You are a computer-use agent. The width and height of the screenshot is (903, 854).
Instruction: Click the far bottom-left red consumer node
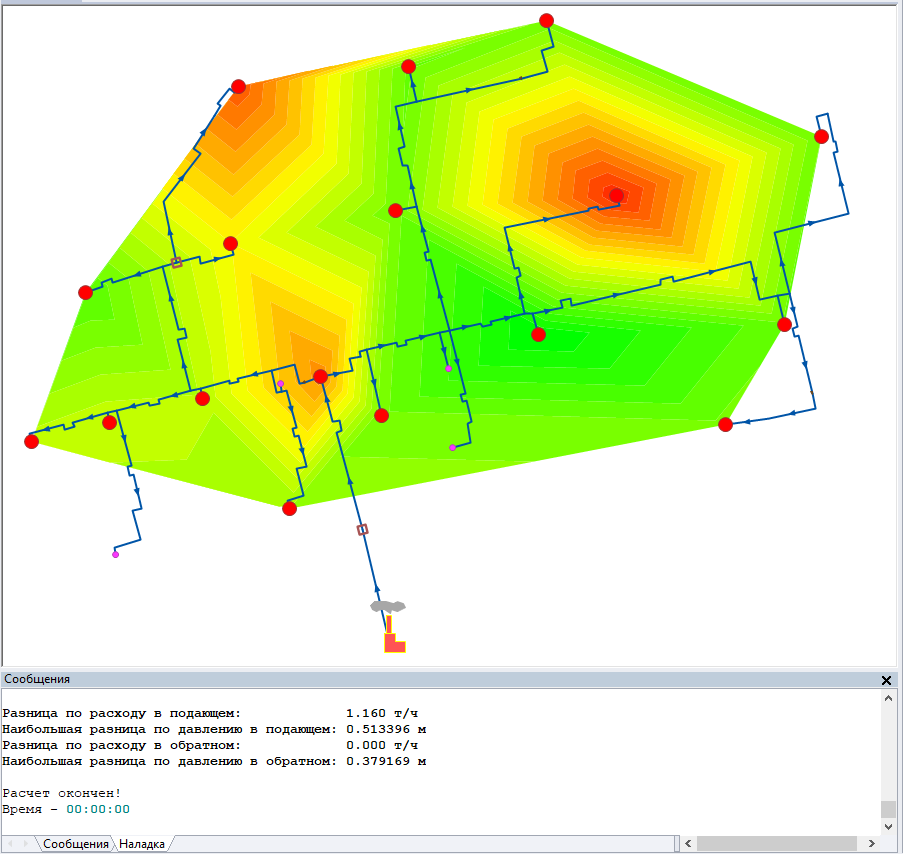31,441
